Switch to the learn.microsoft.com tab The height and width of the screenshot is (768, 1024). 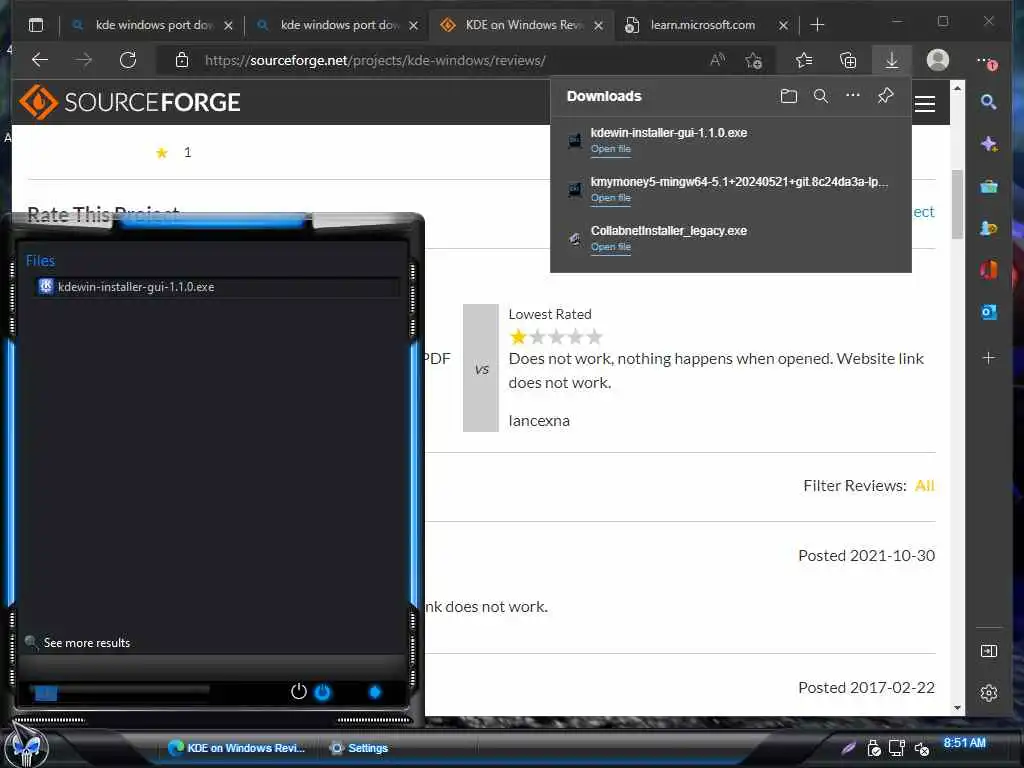(x=703, y=25)
